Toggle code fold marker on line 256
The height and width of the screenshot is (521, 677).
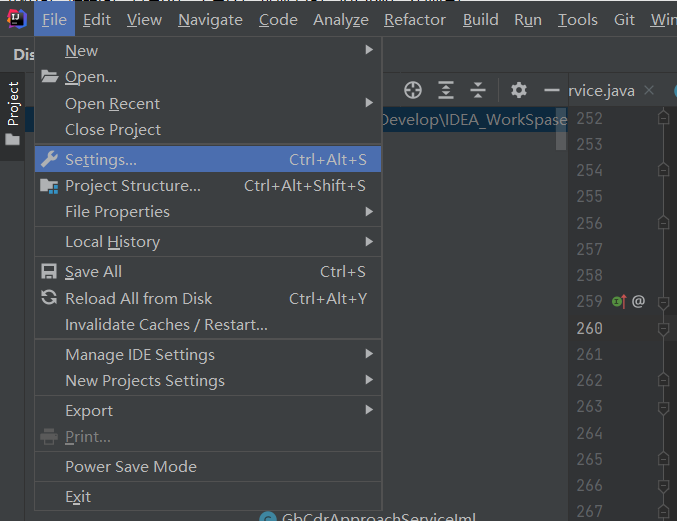(x=664, y=223)
